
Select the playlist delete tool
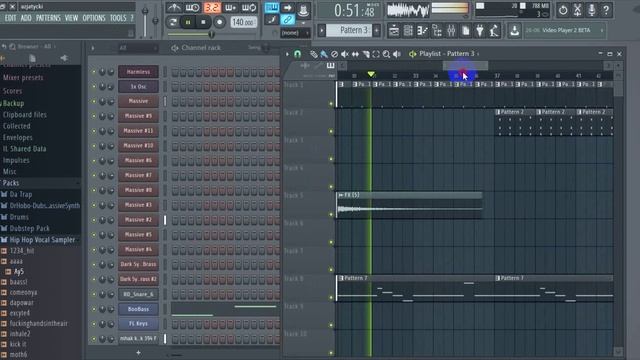(335, 54)
